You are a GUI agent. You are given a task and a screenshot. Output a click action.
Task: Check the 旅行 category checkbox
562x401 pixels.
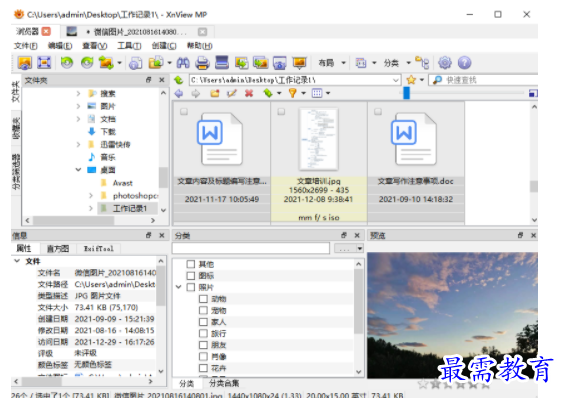pos(204,334)
